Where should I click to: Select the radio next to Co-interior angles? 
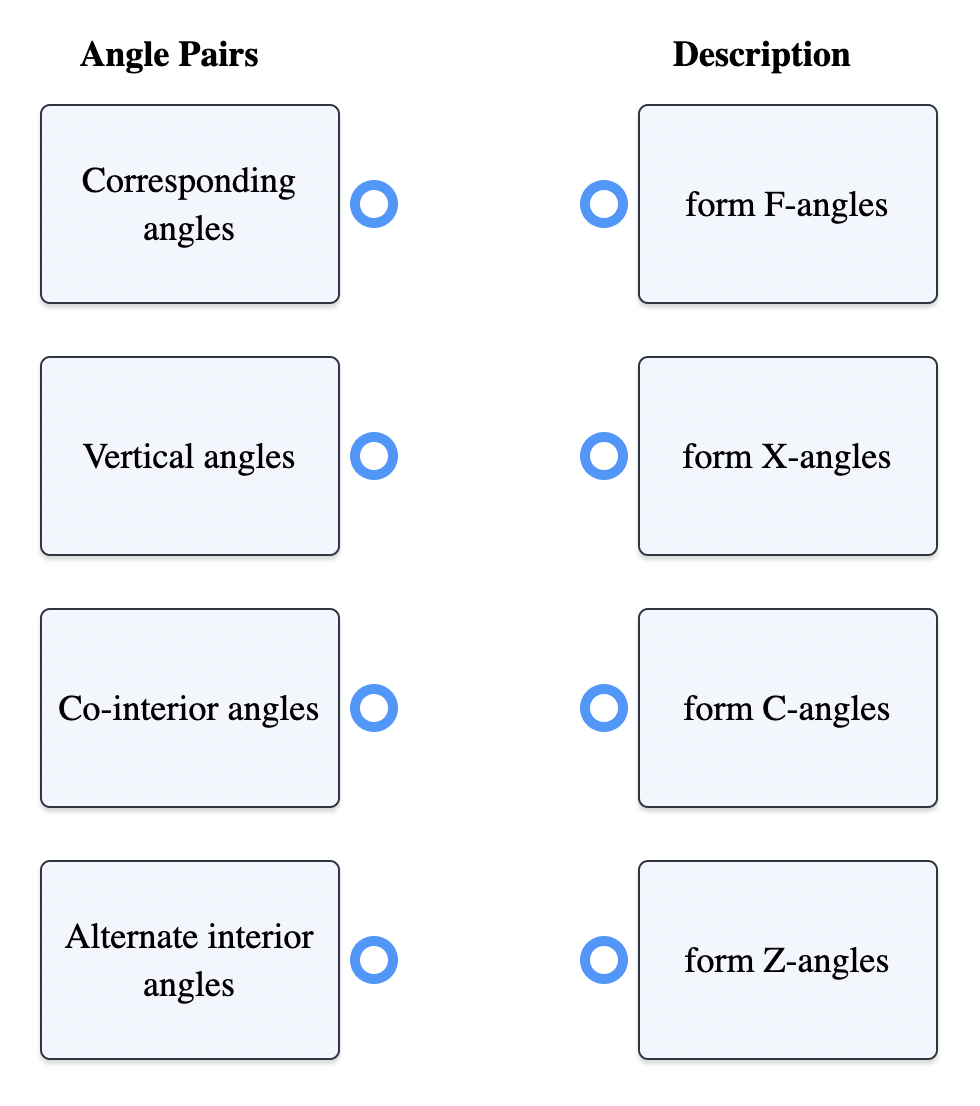click(x=373, y=708)
